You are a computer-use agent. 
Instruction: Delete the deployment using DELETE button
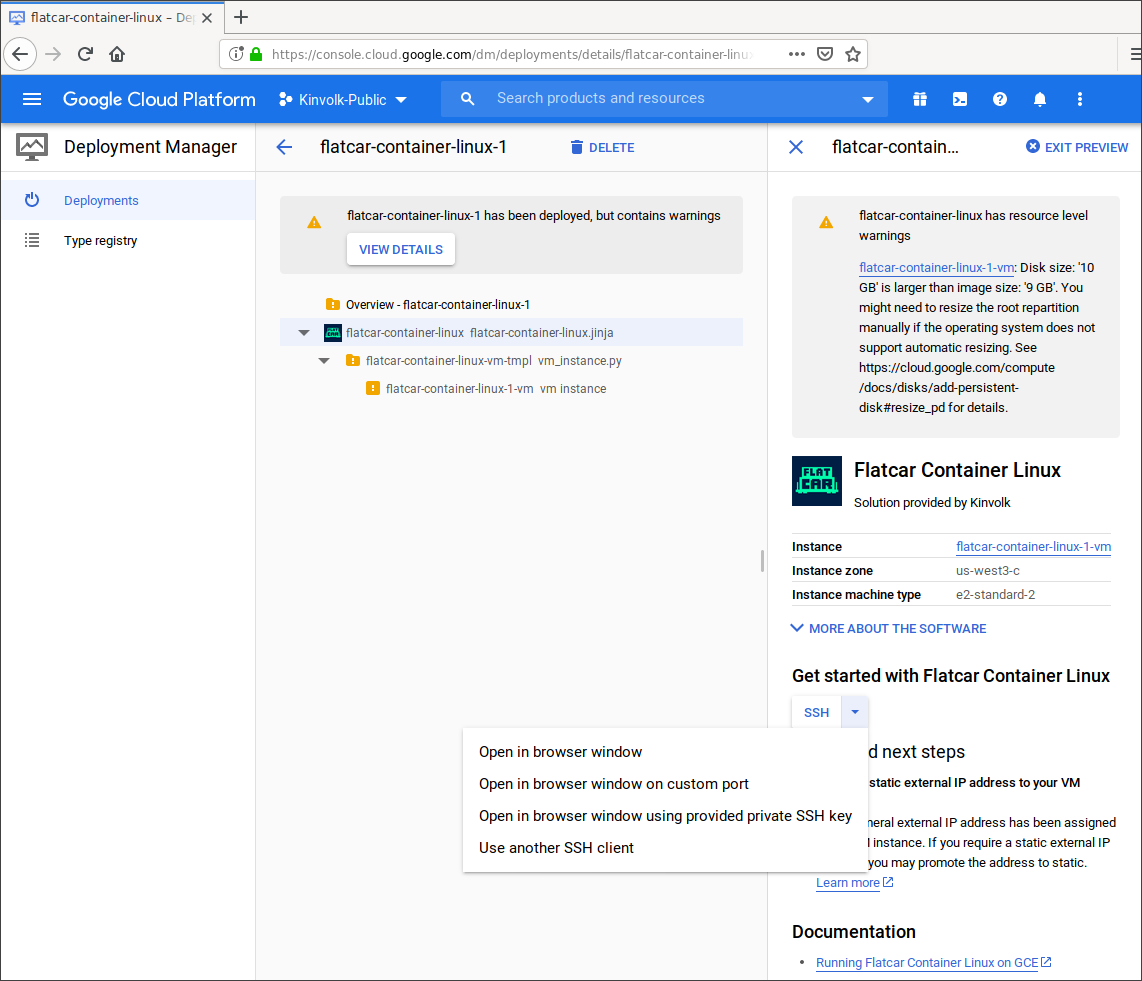[602, 147]
